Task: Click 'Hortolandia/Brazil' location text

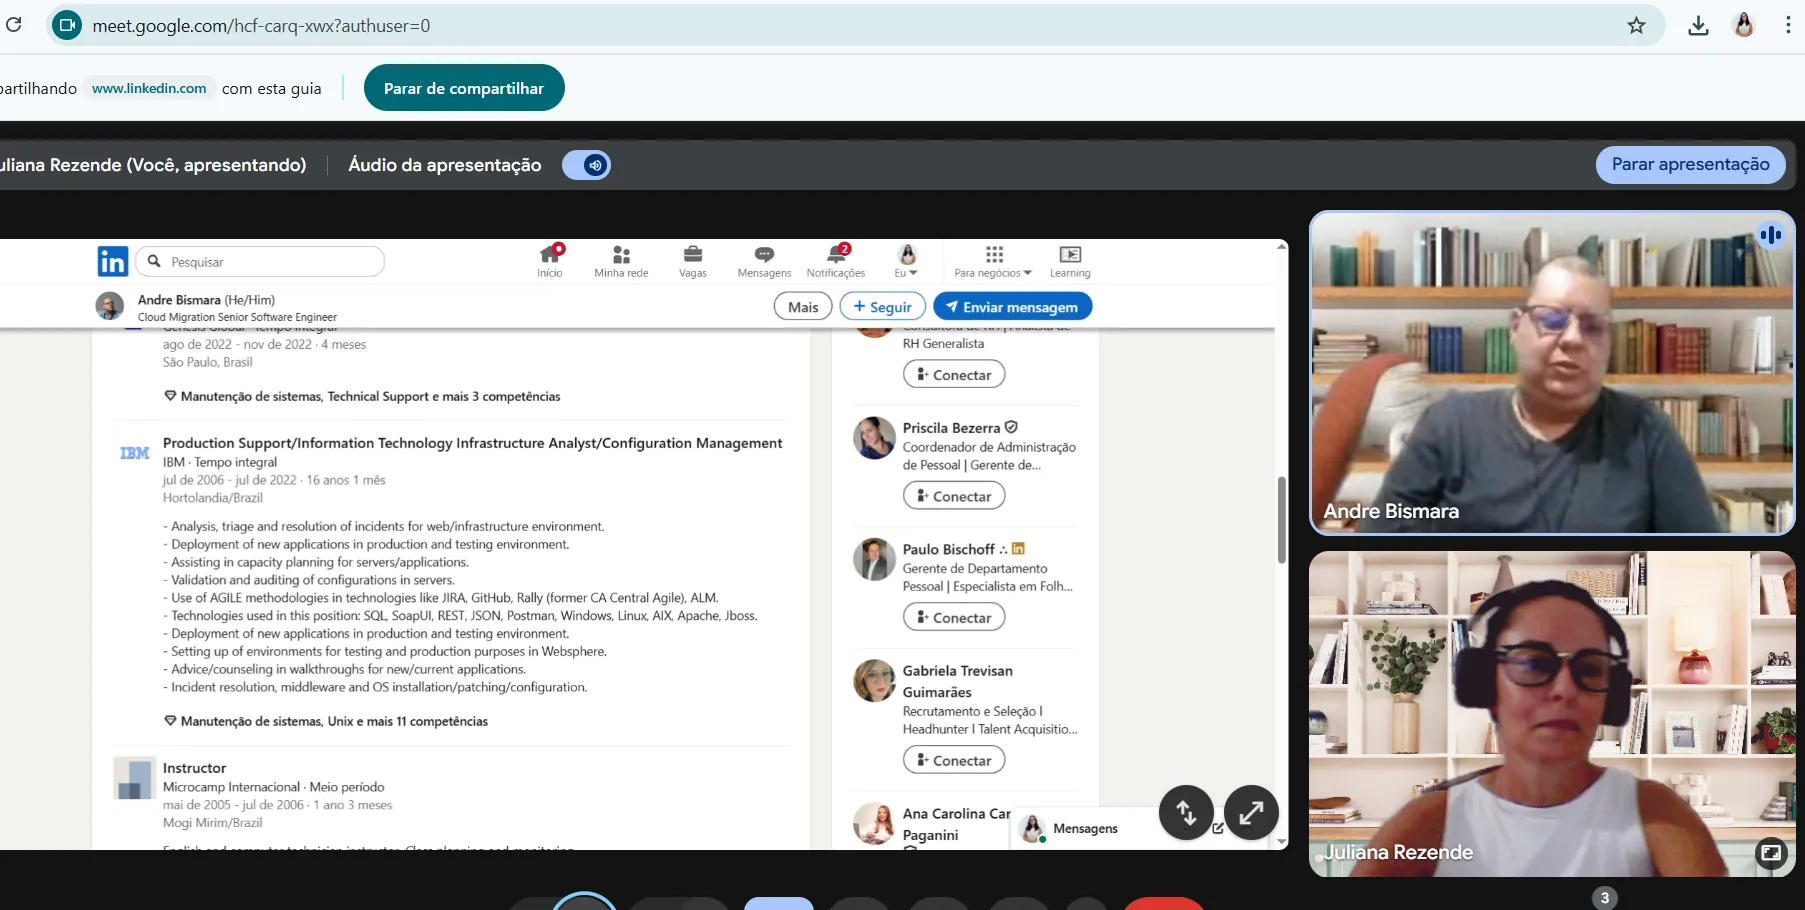Action: (x=213, y=498)
